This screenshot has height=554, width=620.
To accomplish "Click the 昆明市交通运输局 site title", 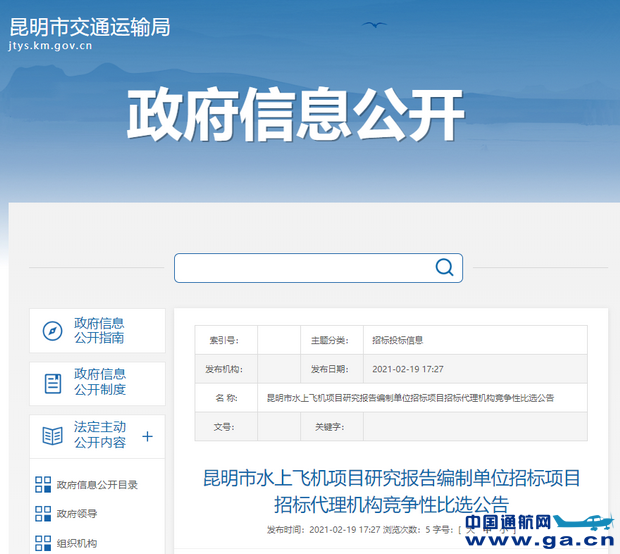I will (89, 26).
